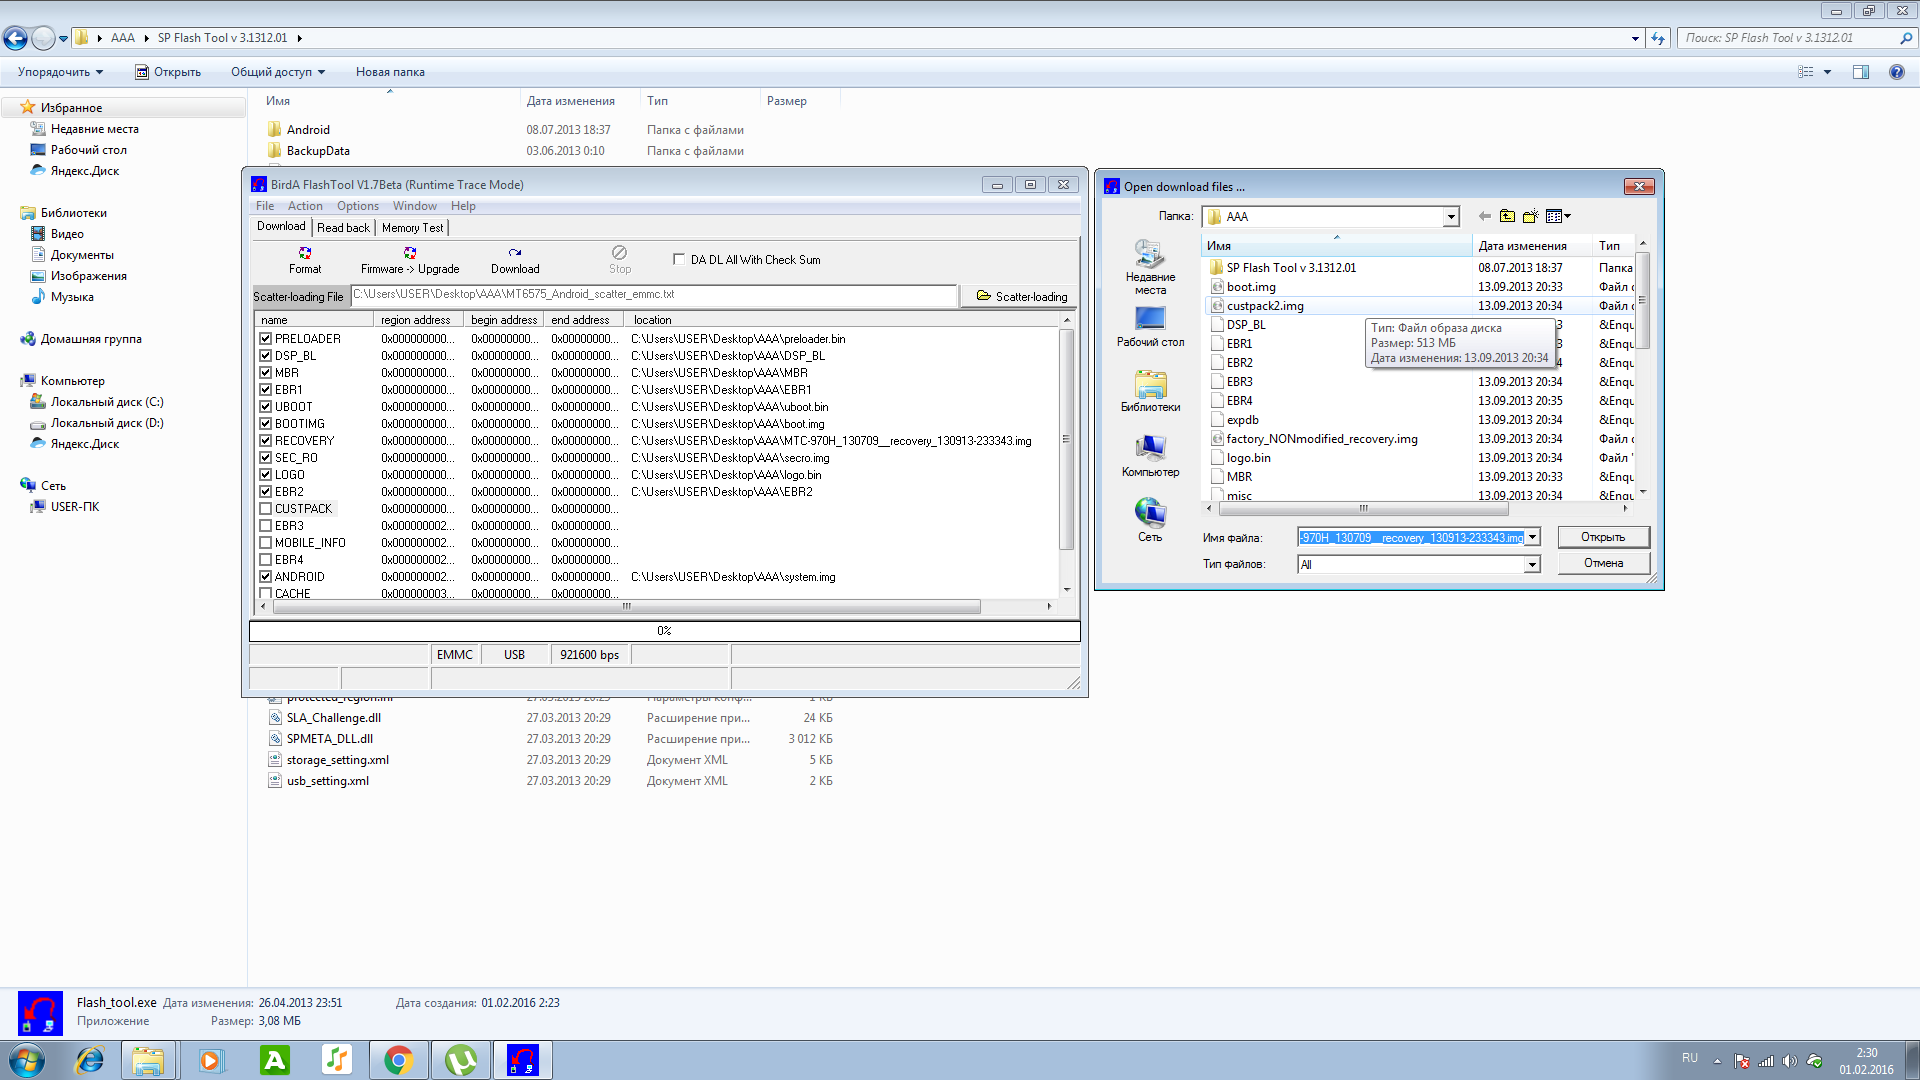The height and width of the screenshot is (1080, 1920).
Task: Enable DA DL All With Check Sum
Action: click(x=679, y=259)
